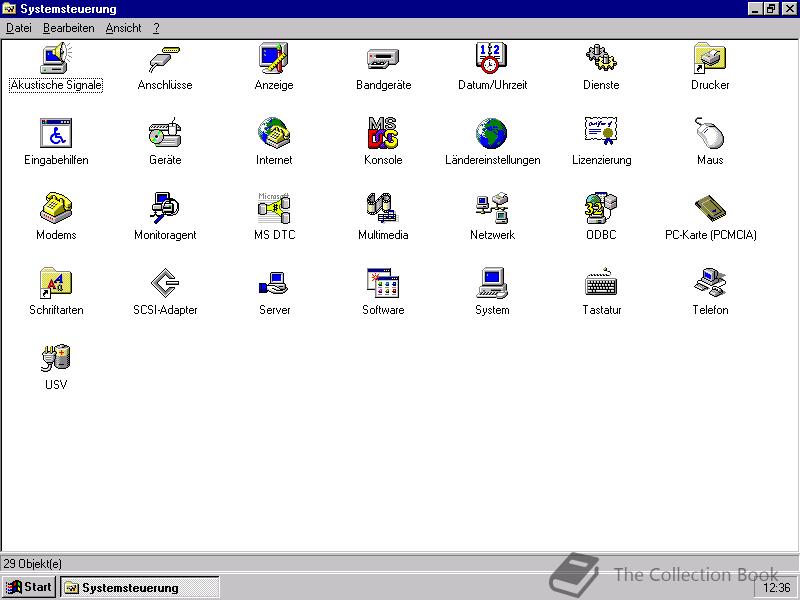Minimize the Systemsteuerung window

755,9
